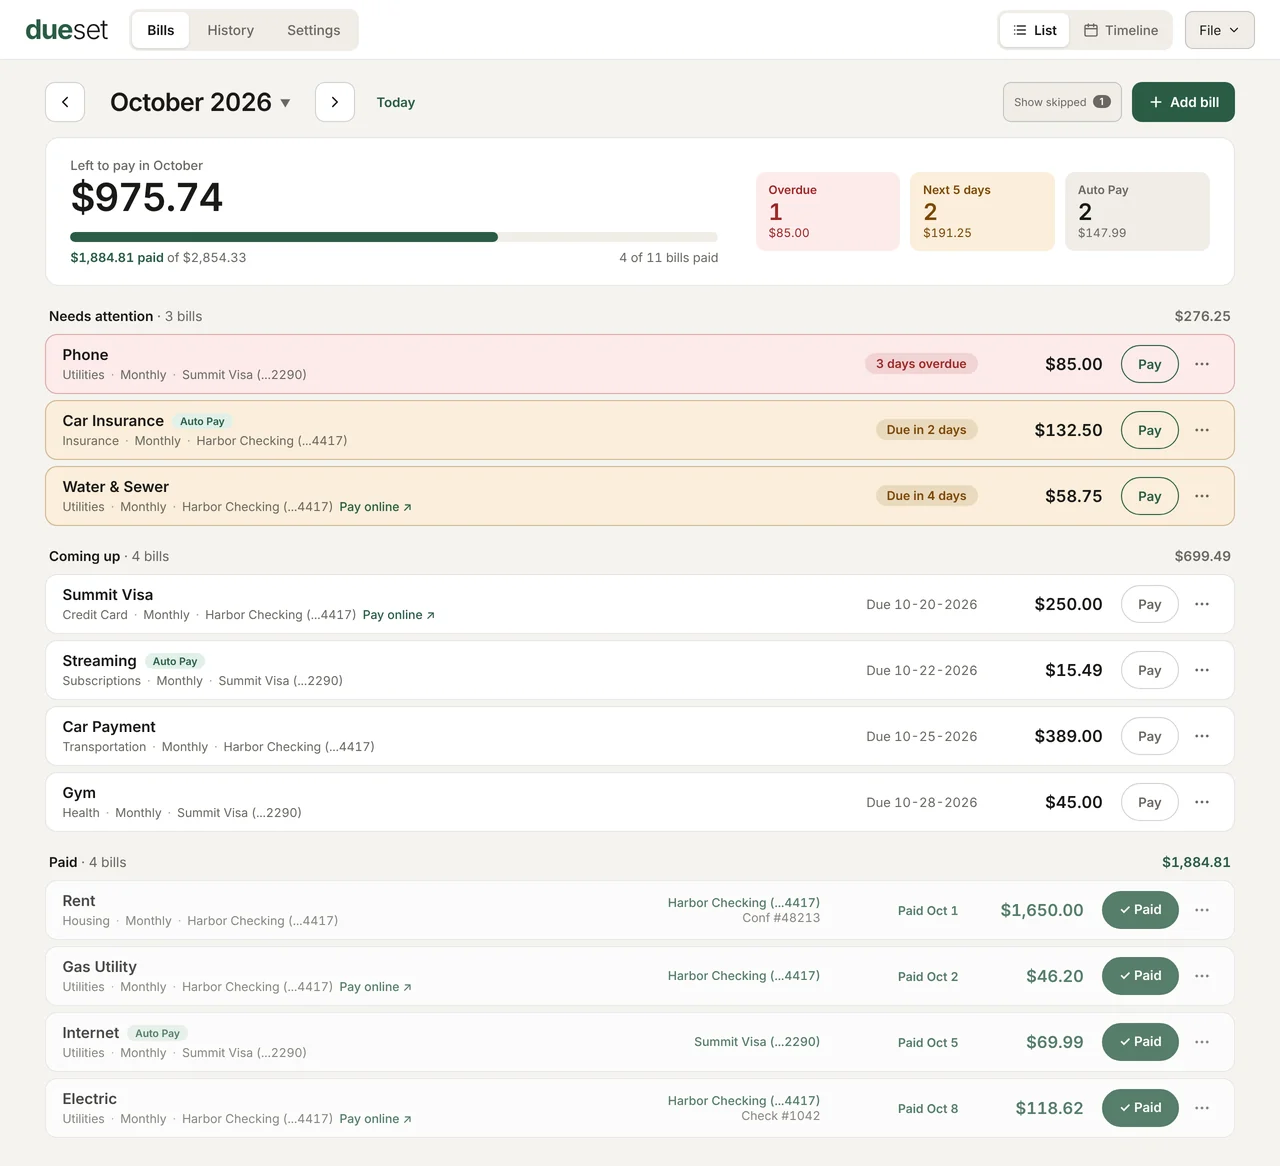The image size is (1280, 1166).
Task: Open more options for Electric bill
Action: [x=1202, y=1108]
